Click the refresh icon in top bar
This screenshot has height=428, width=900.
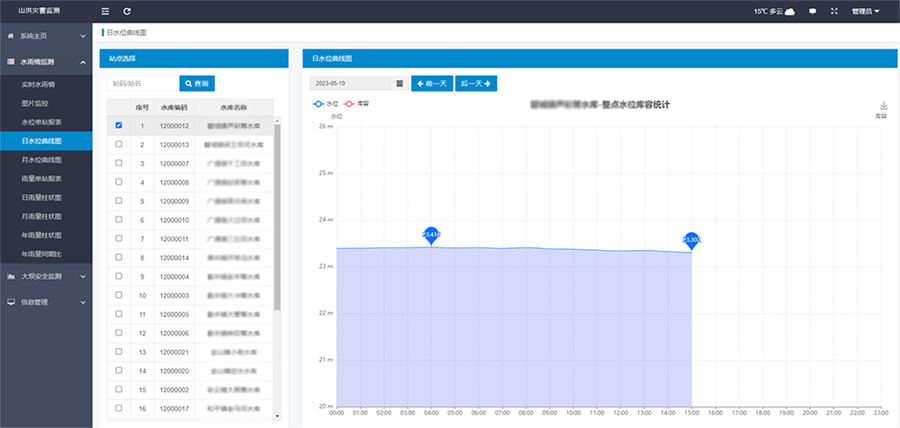tap(127, 11)
